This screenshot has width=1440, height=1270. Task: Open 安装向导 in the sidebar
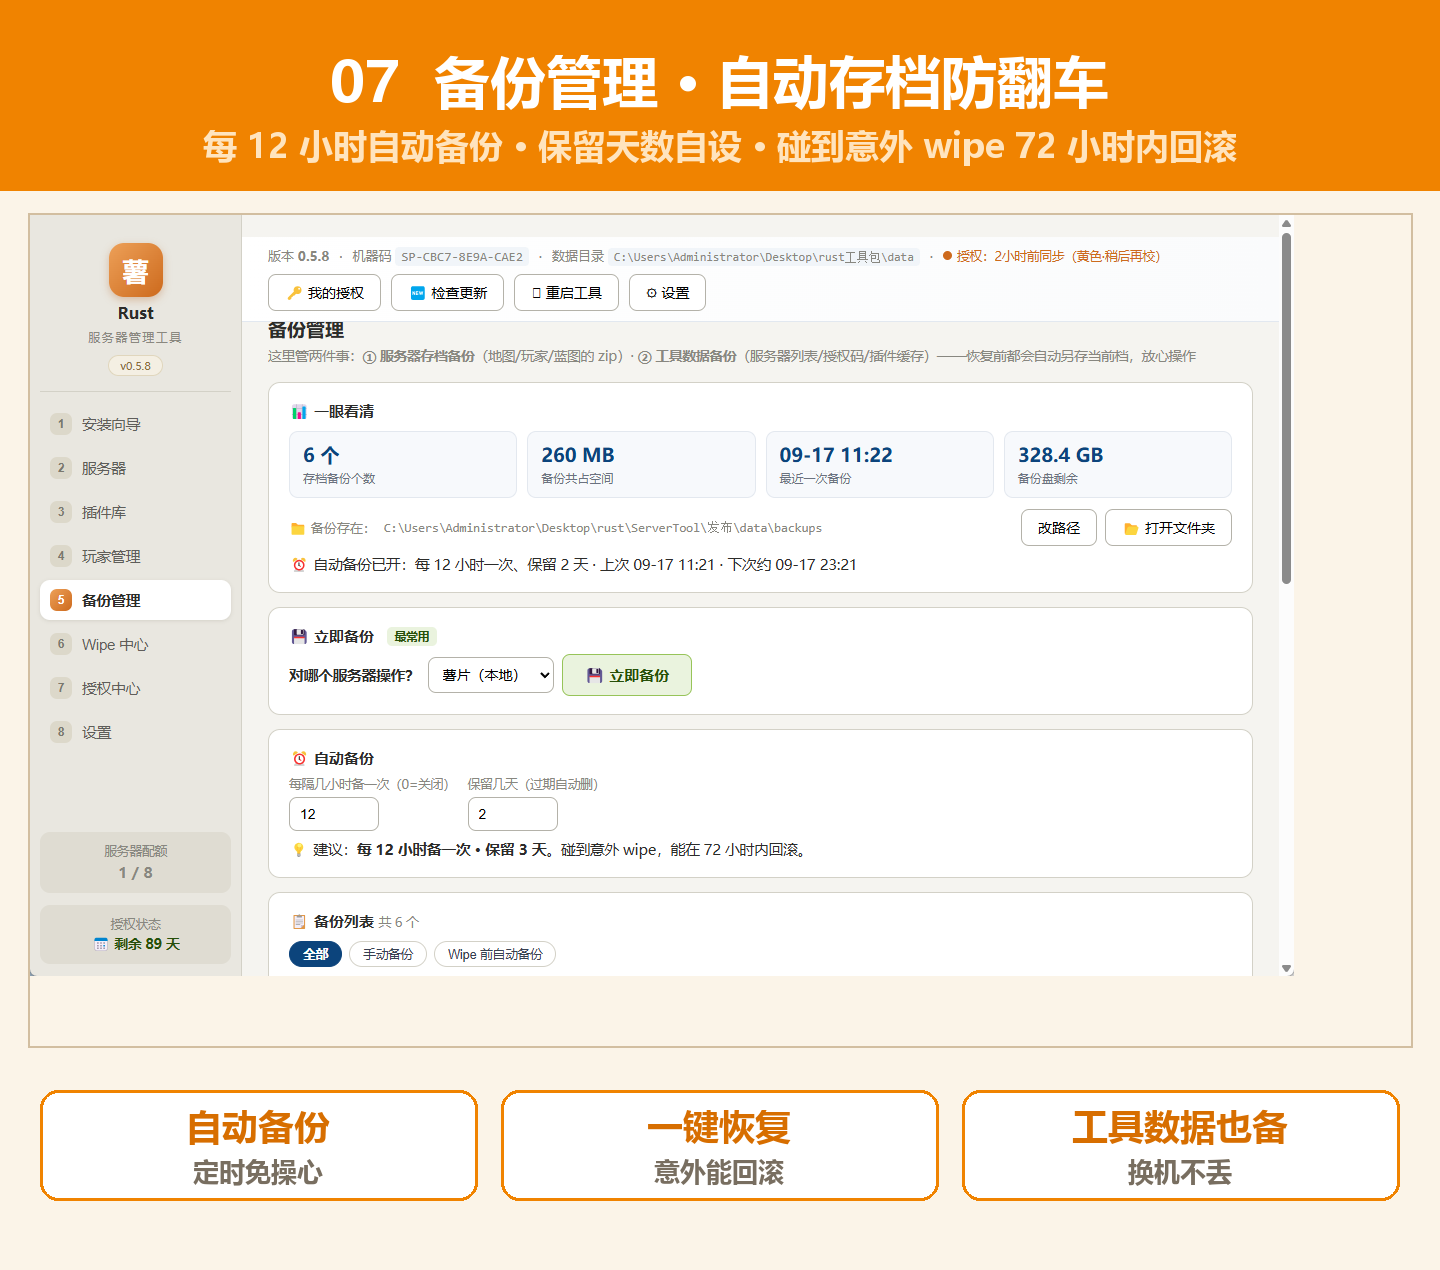click(x=135, y=424)
